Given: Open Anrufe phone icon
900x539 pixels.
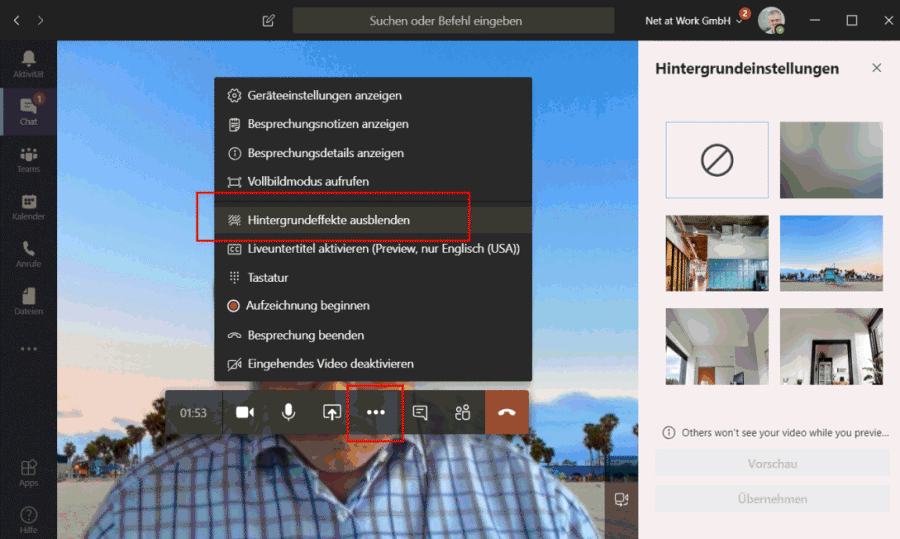Looking at the screenshot, I should [x=28, y=254].
